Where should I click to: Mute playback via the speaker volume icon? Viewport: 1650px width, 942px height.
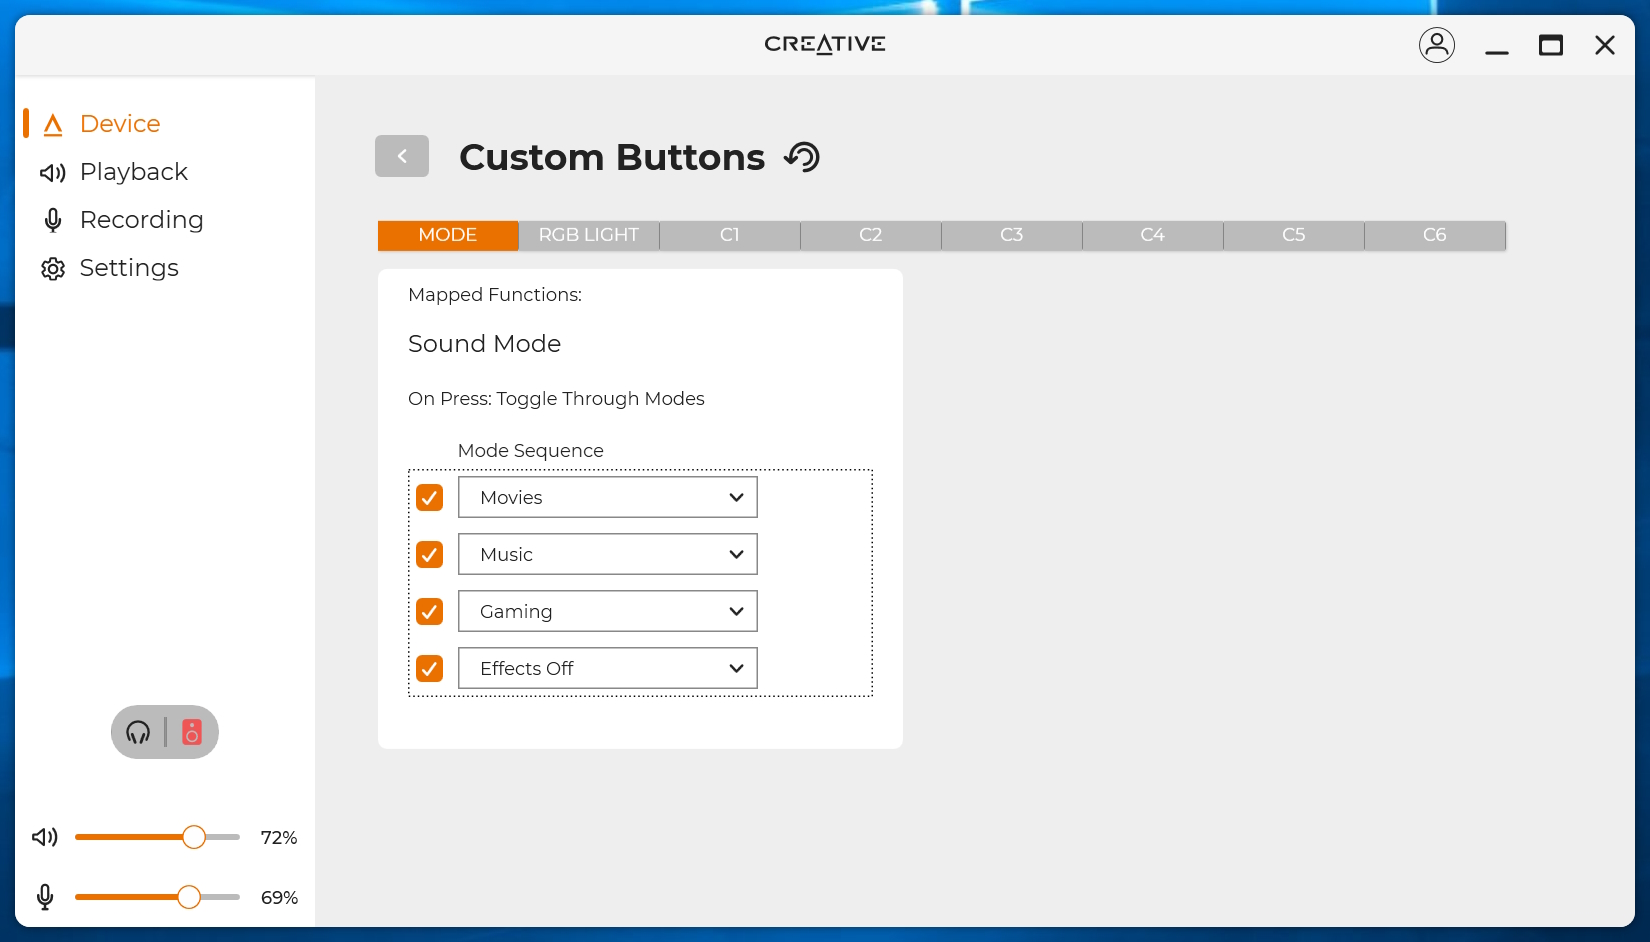coord(45,837)
